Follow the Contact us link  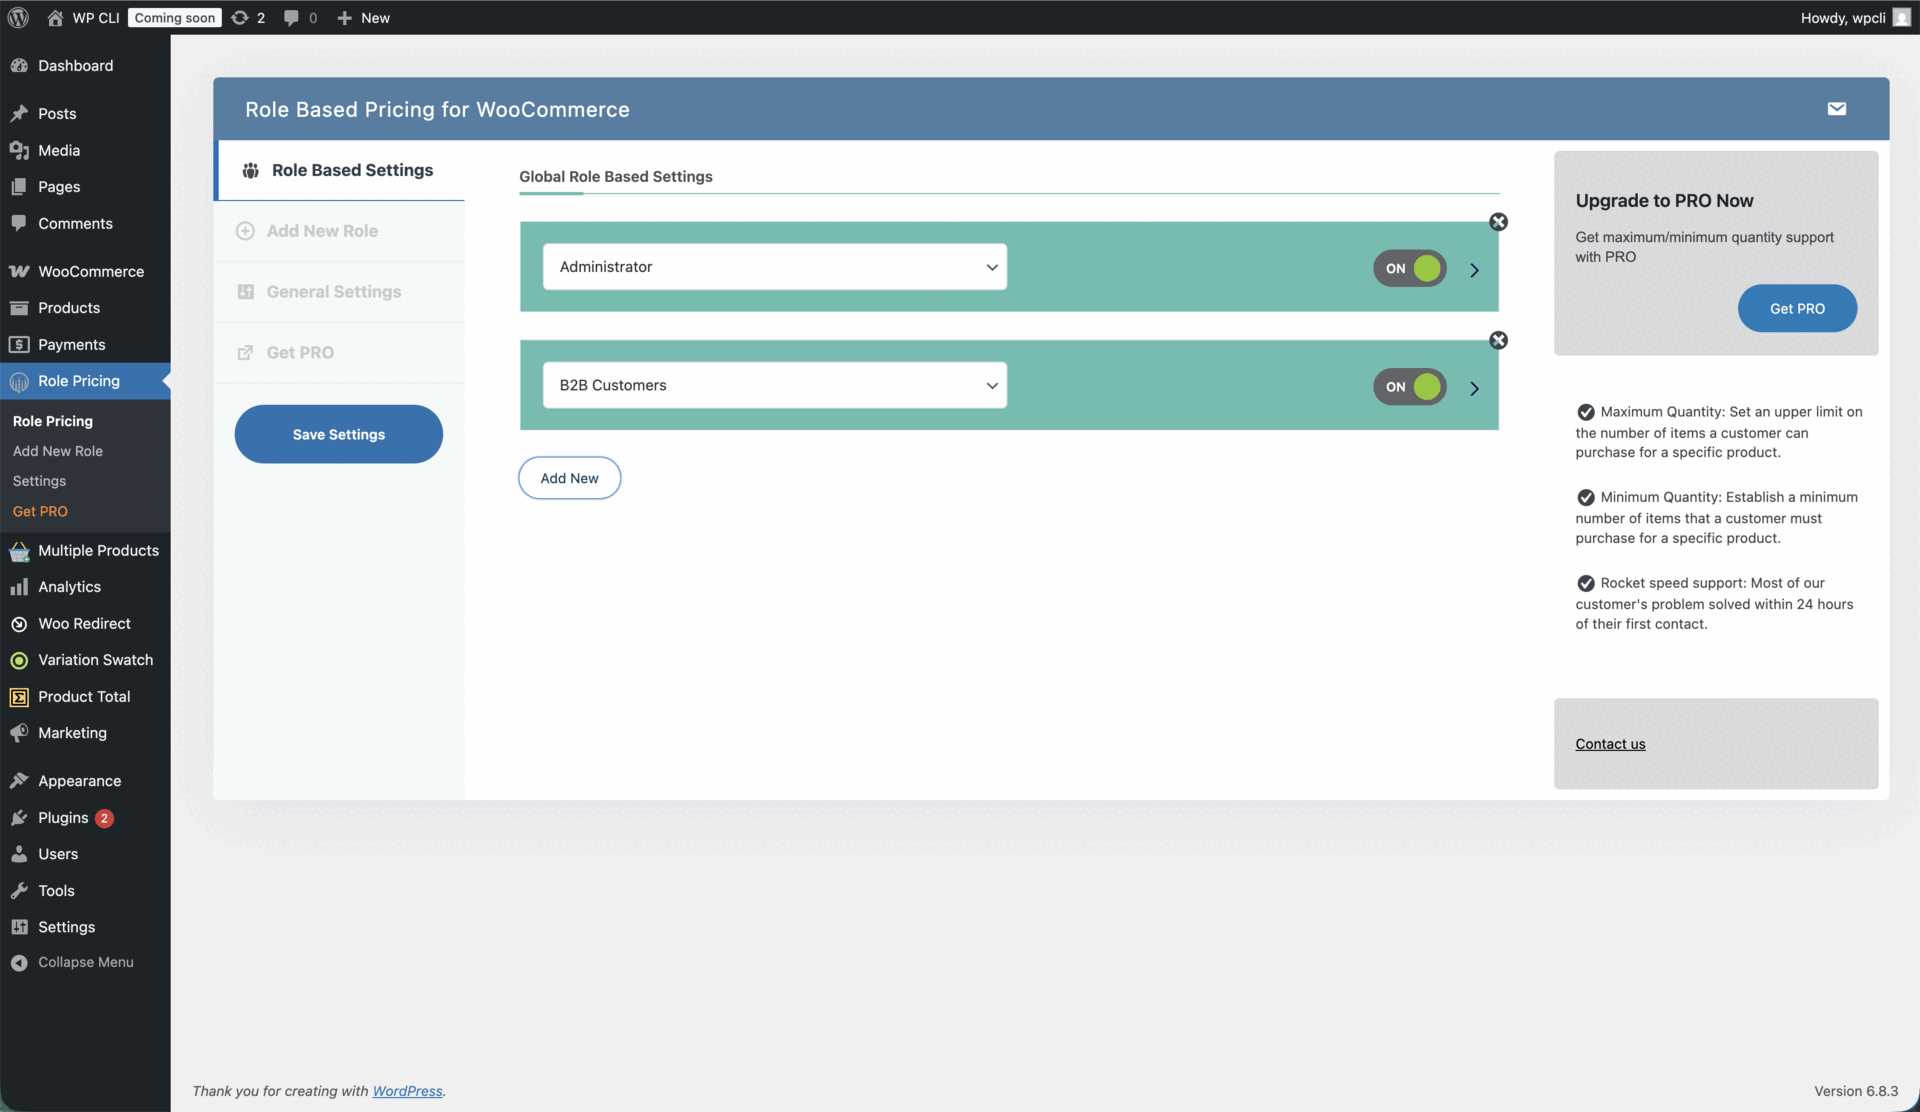(1610, 744)
